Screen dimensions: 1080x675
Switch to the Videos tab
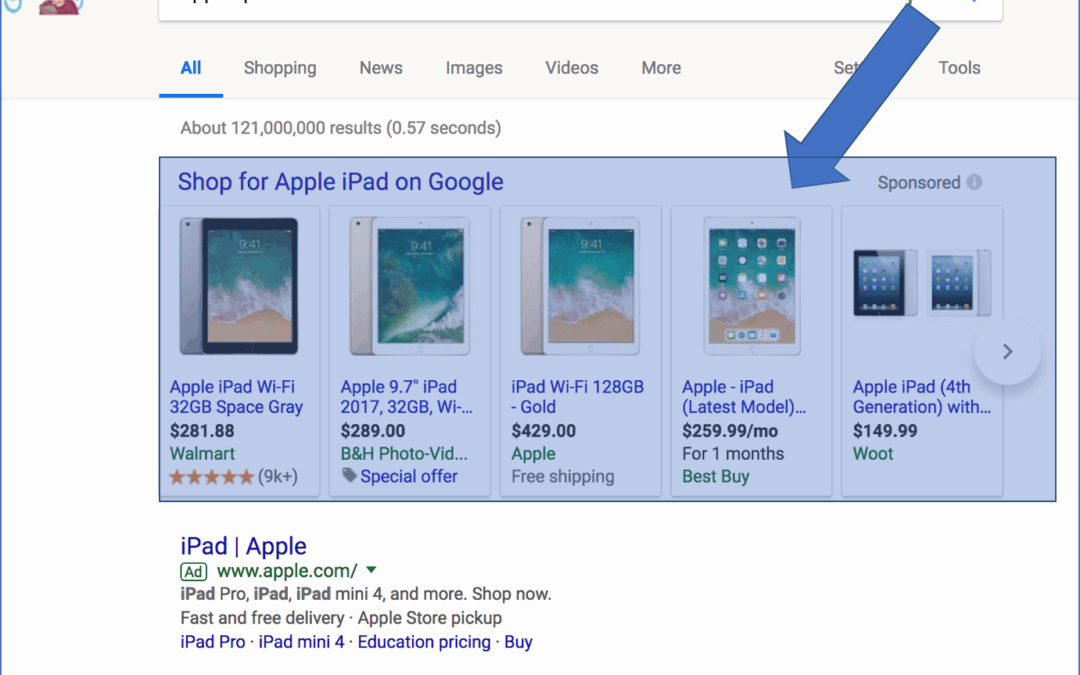pos(572,68)
